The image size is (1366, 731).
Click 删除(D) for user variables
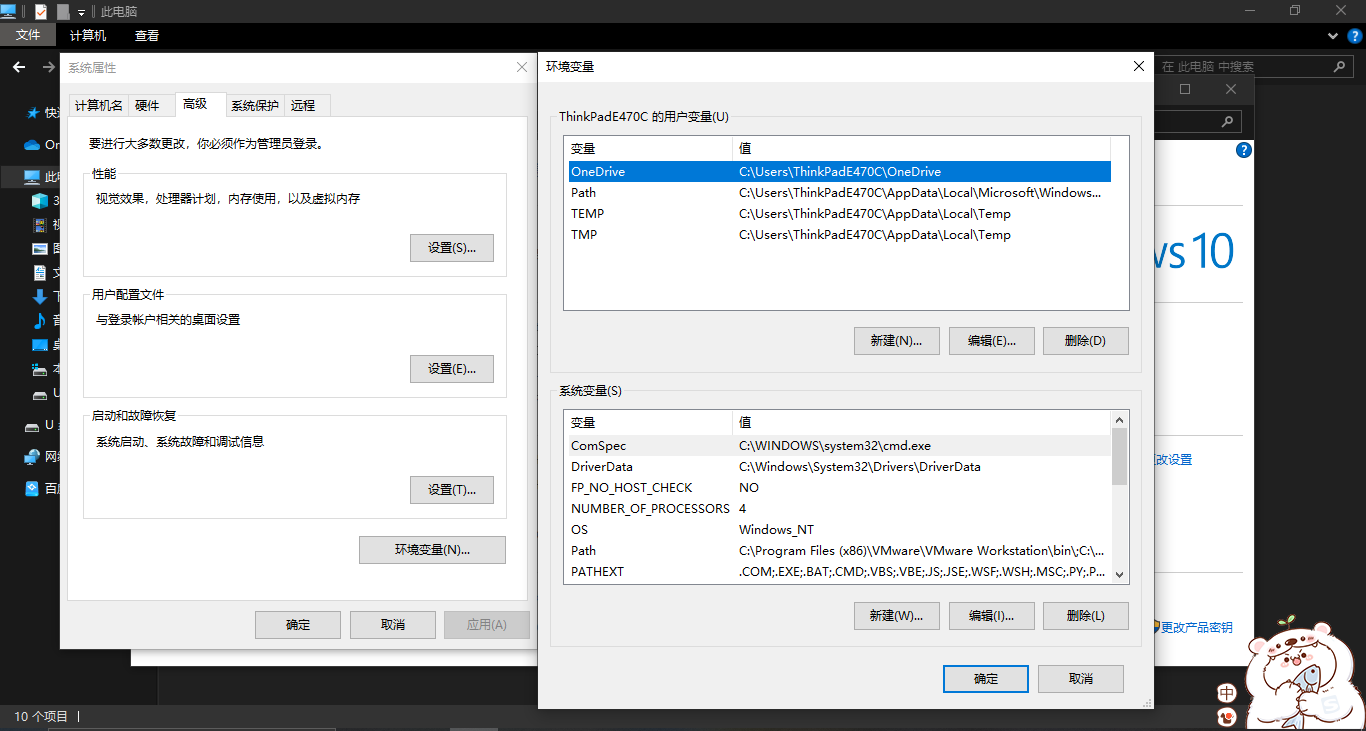pos(1086,340)
